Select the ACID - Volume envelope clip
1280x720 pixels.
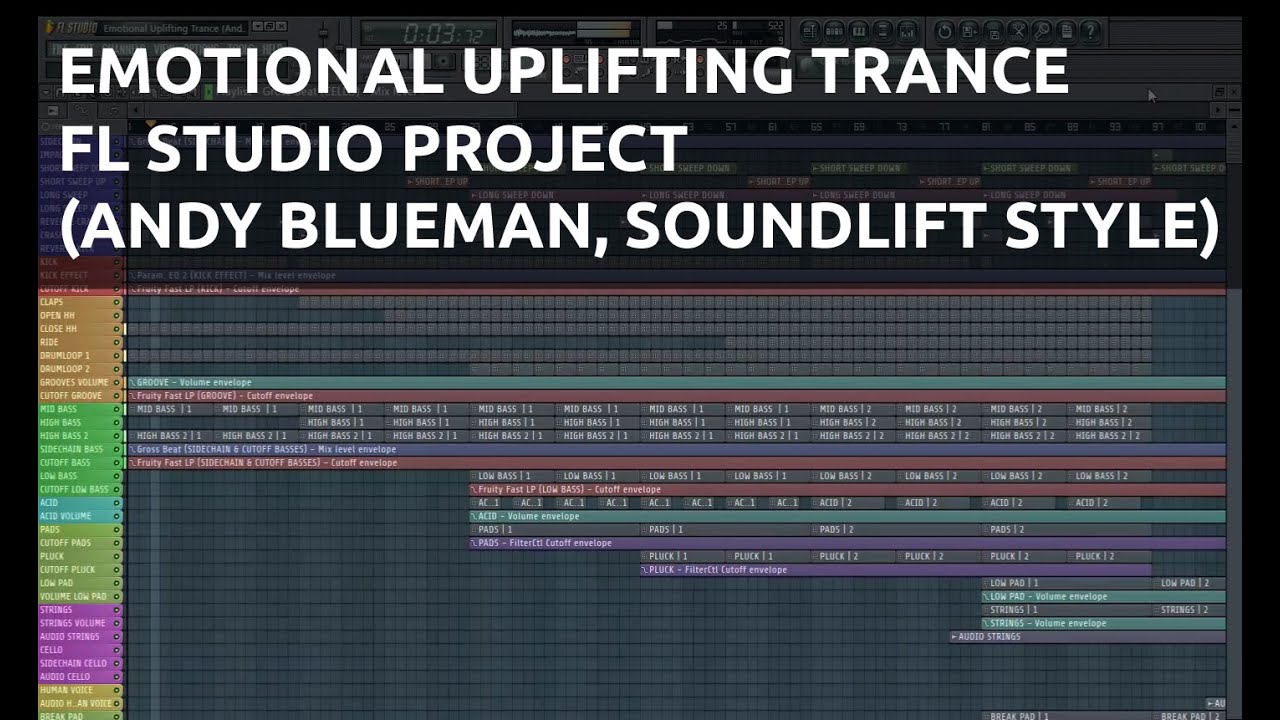(848, 516)
